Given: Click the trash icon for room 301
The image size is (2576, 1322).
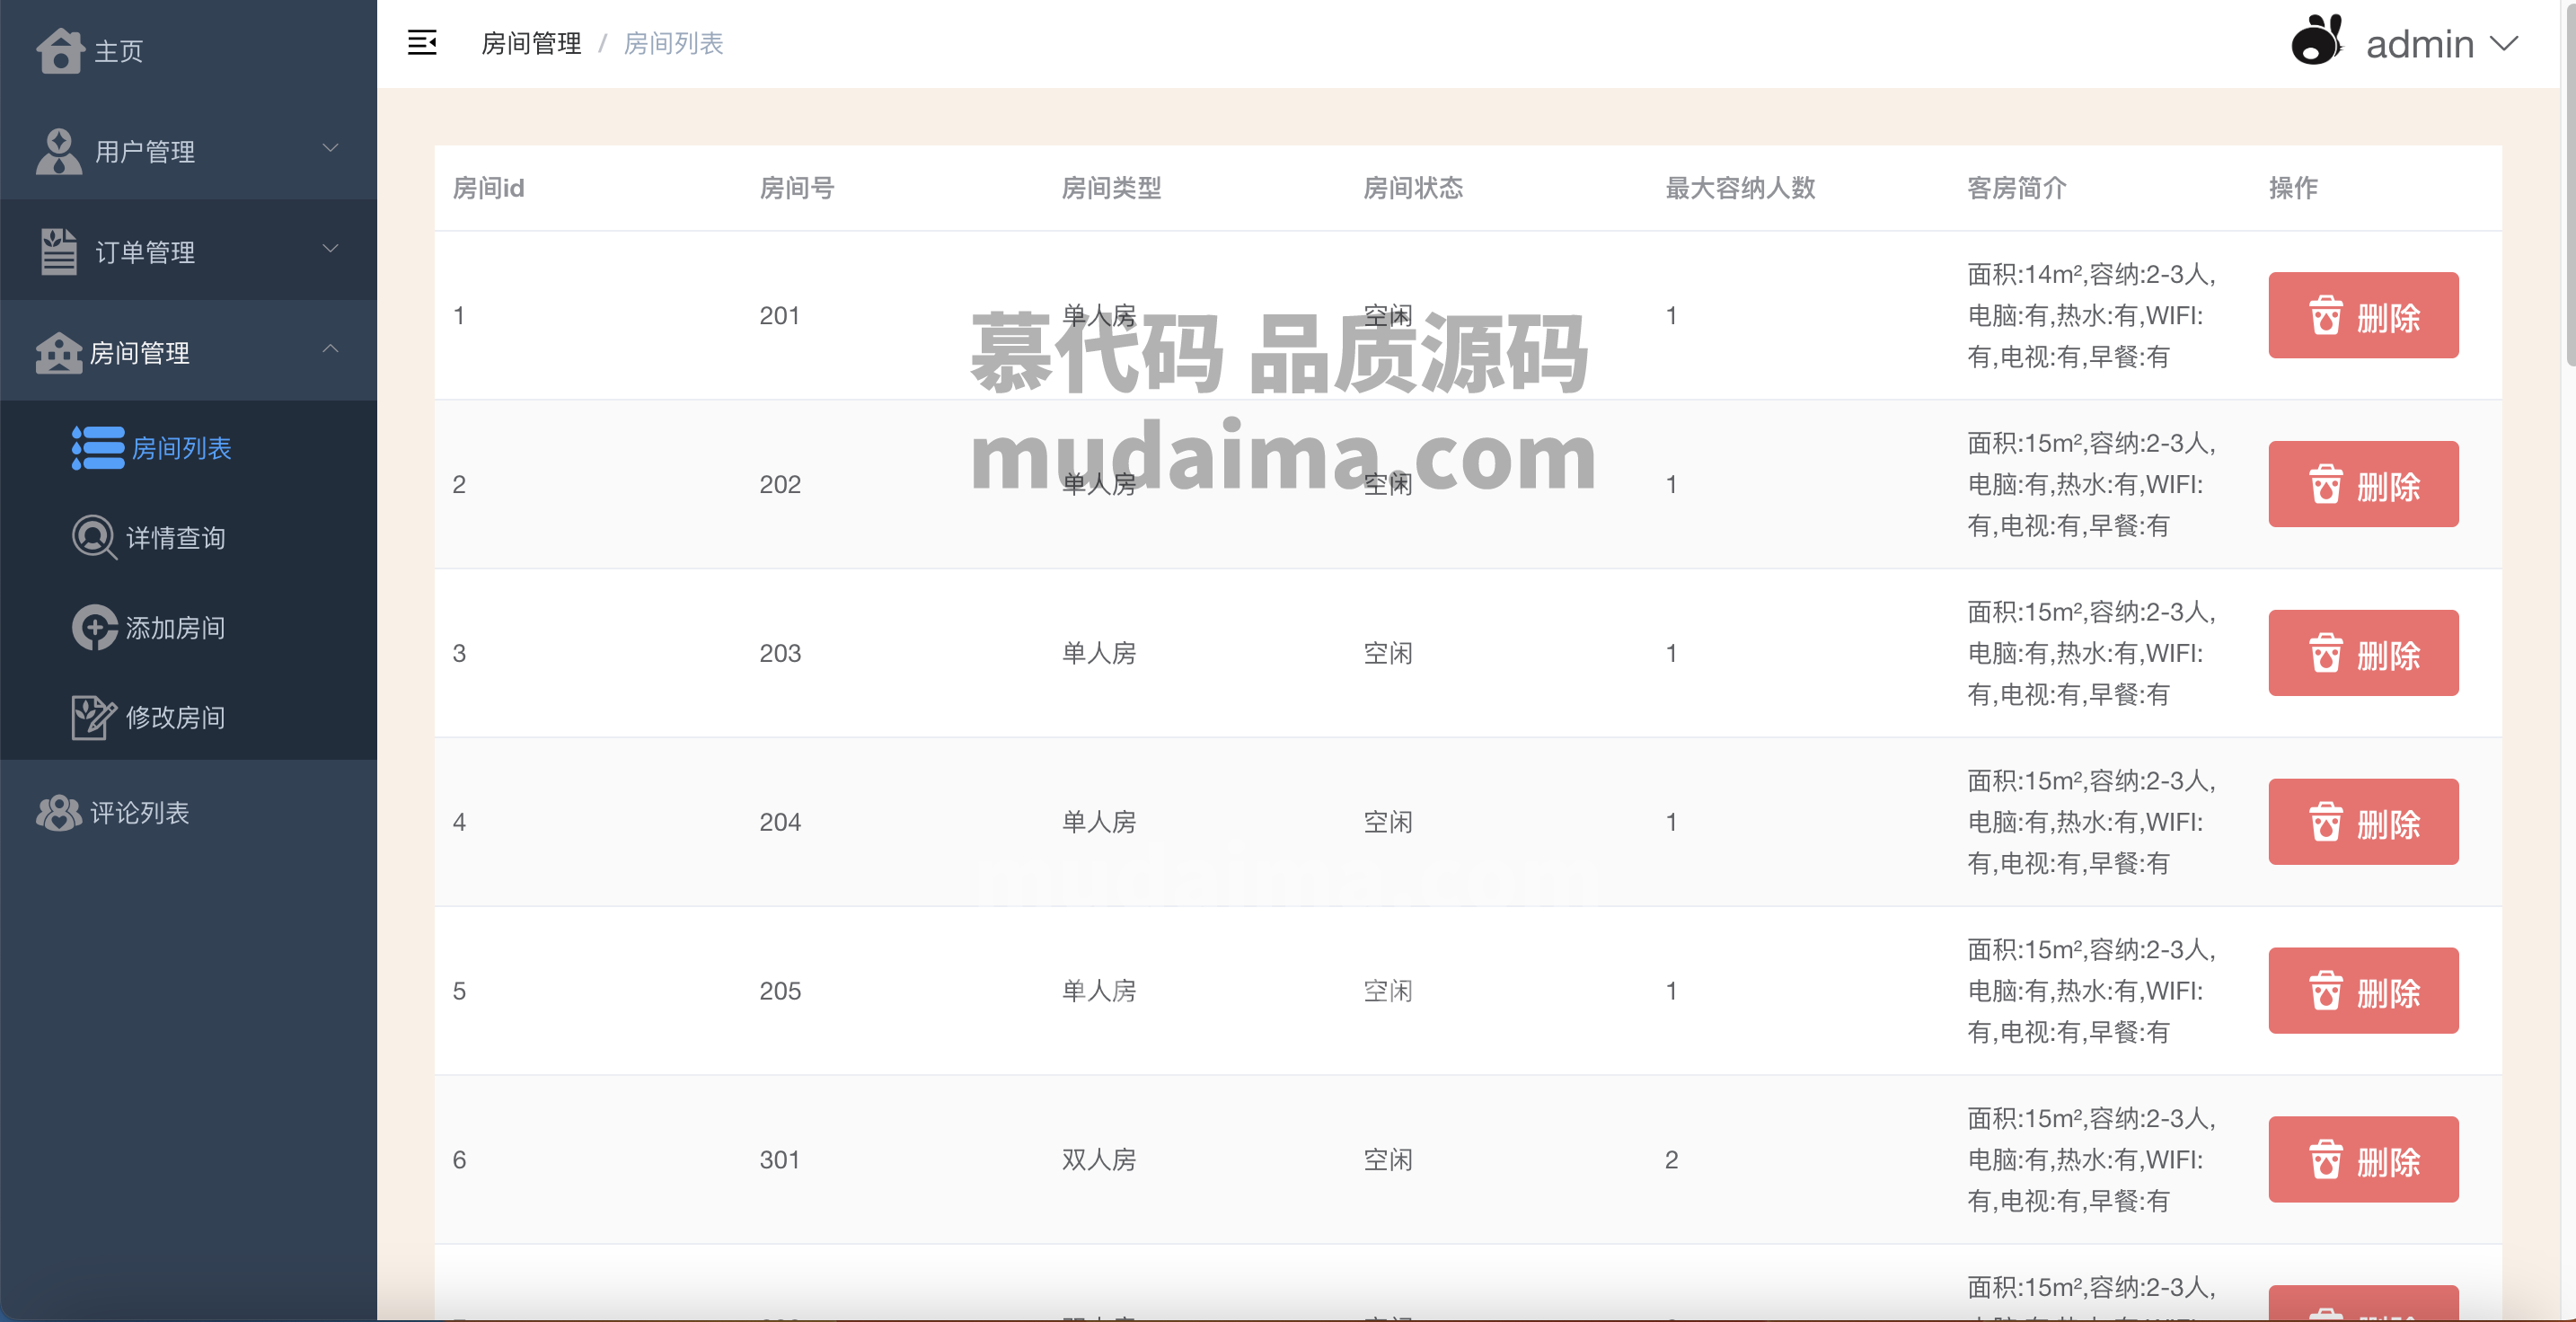Looking at the screenshot, I should (2325, 1161).
